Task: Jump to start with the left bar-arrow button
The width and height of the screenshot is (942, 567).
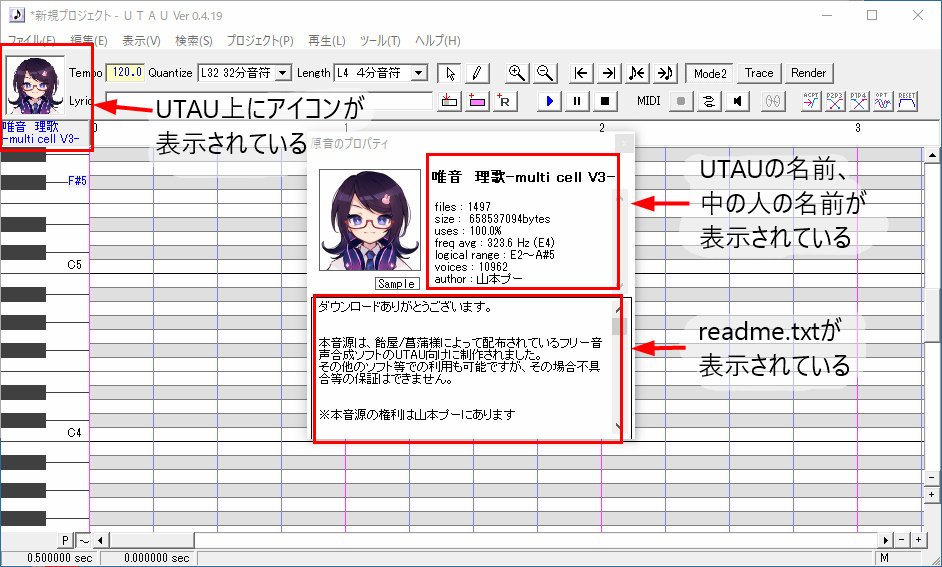Action: (x=581, y=73)
